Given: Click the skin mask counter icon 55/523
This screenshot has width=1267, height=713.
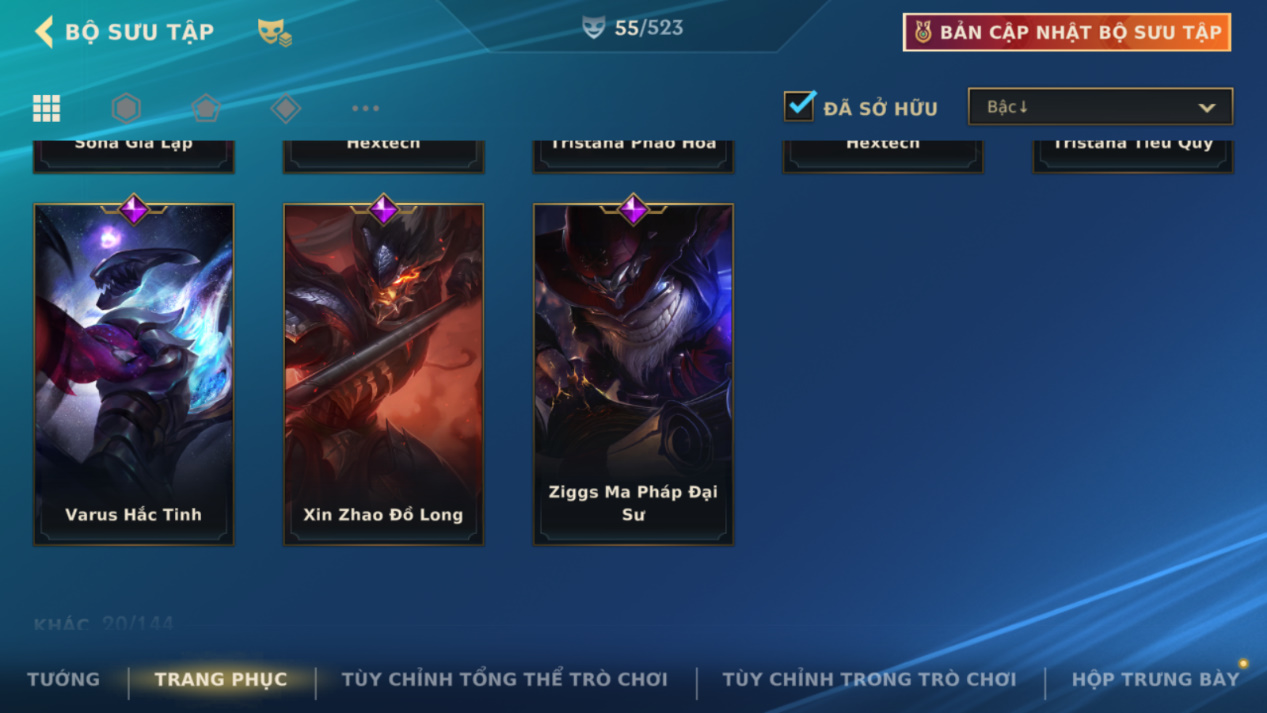Looking at the screenshot, I should (x=594, y=28).
